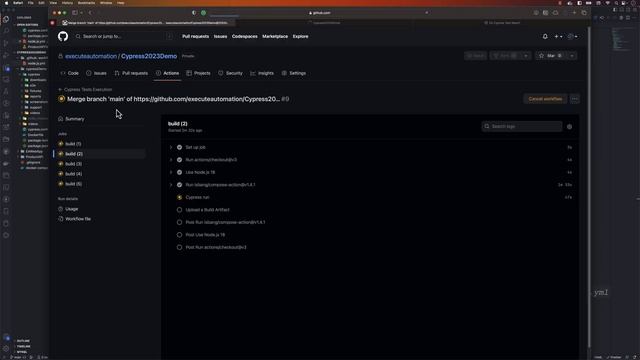Open the user avatar menu
The width and height of the screenshot is (640, 360).
click(x=572, y=36)
